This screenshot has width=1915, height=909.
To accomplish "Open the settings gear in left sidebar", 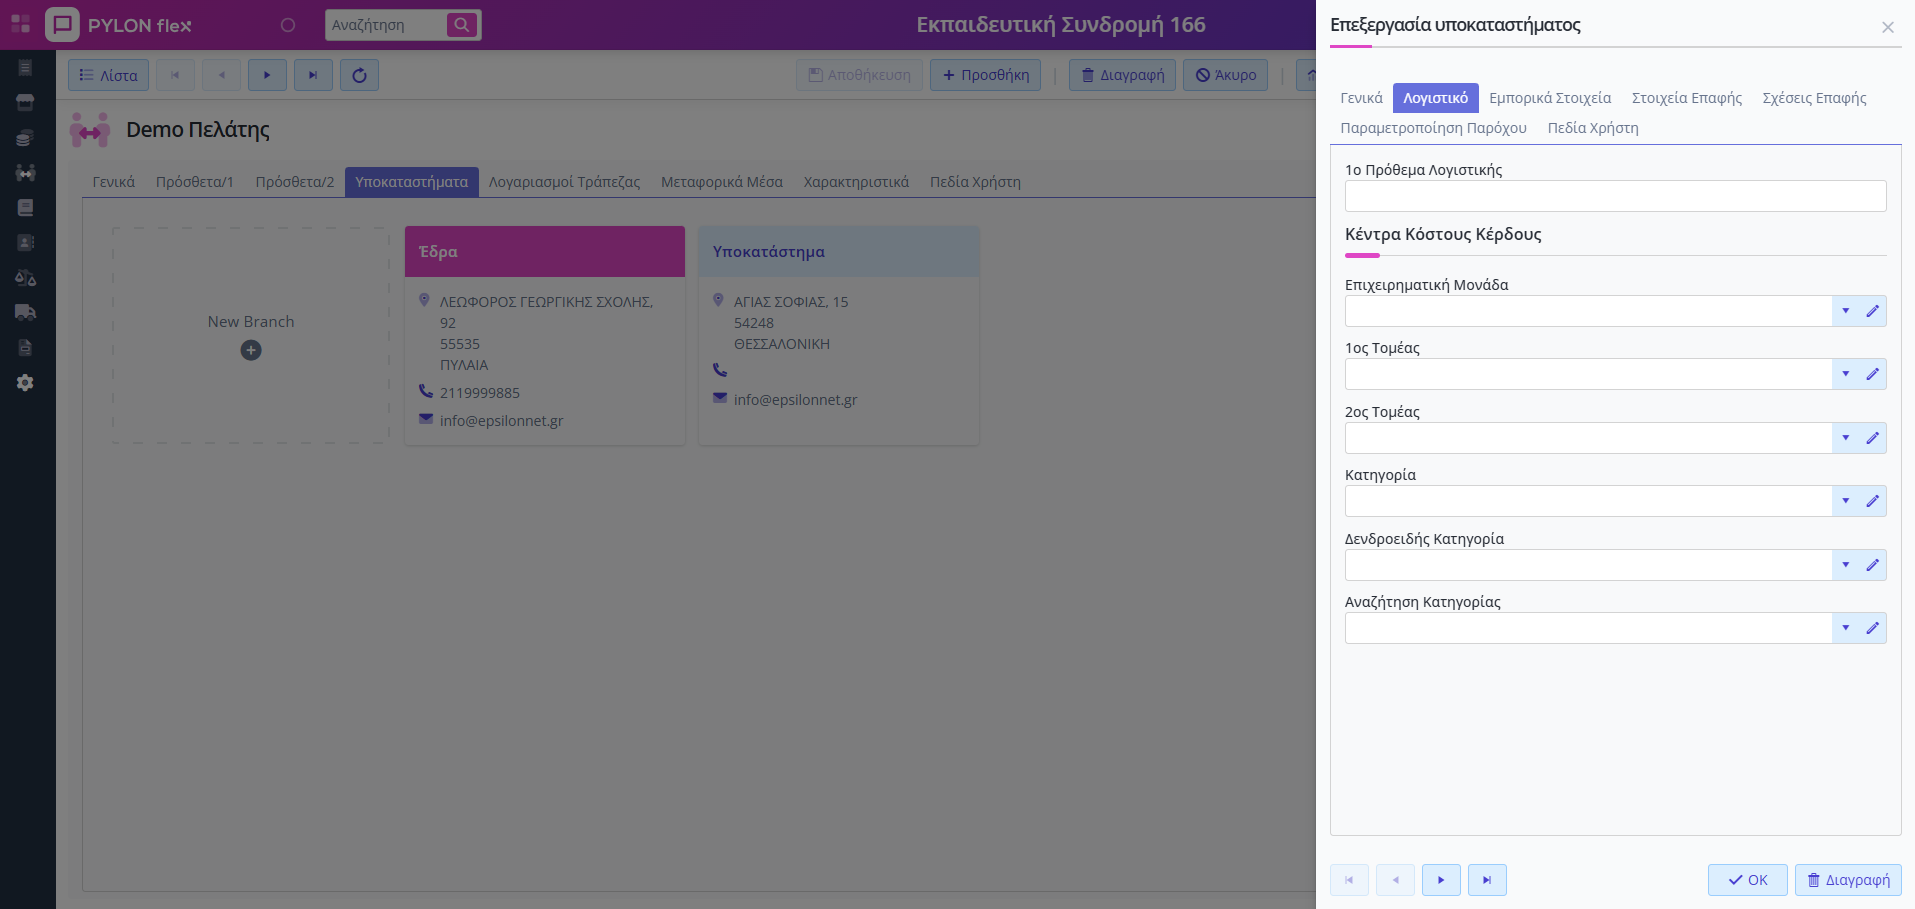I will tap(25, 383).
